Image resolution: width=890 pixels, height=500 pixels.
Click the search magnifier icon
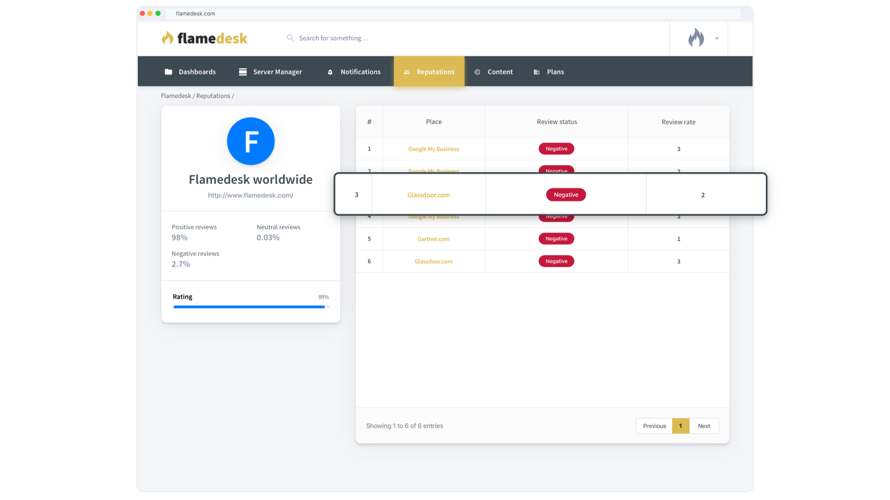coord(290,38)
